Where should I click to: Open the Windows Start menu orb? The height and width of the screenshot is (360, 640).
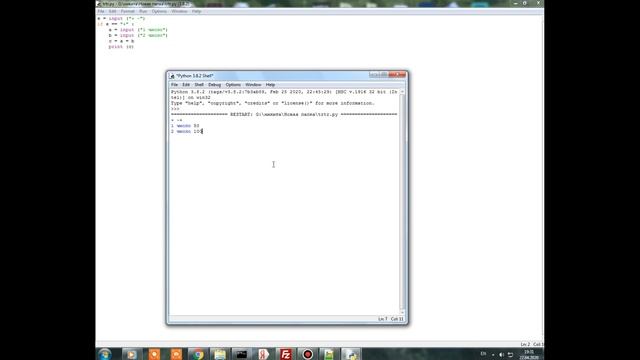105,354
